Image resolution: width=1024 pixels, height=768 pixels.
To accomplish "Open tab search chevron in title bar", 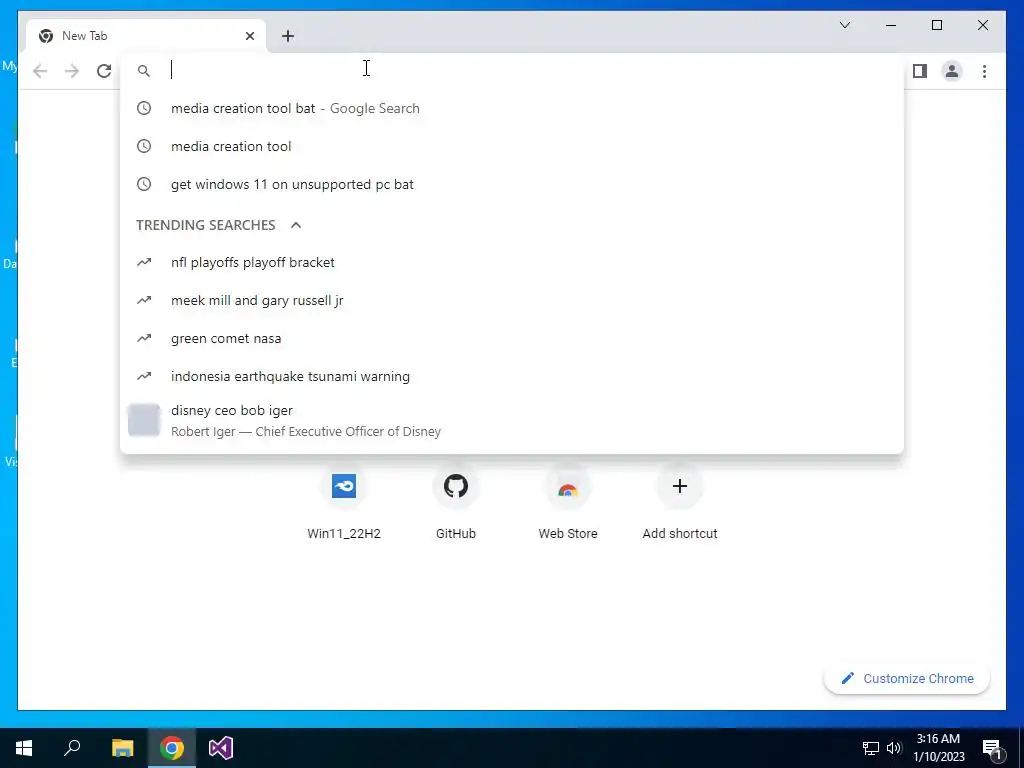I will coord(844,25).
